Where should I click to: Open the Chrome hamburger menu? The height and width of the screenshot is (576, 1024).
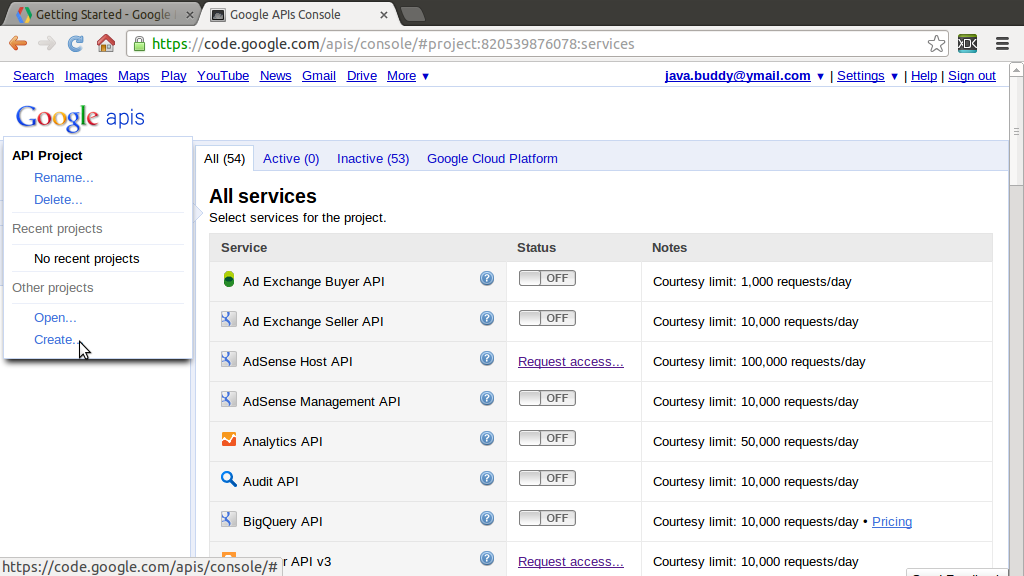tap(1002, 44)
